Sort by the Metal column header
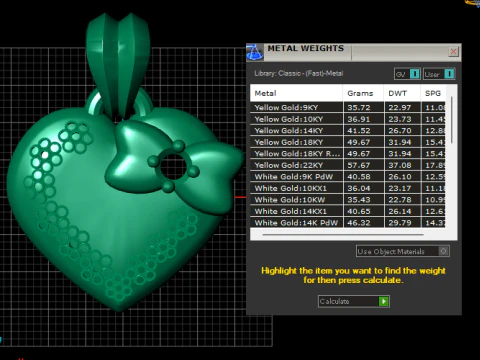This screenshot has height=360, width=480. click(x=296, y=93)
